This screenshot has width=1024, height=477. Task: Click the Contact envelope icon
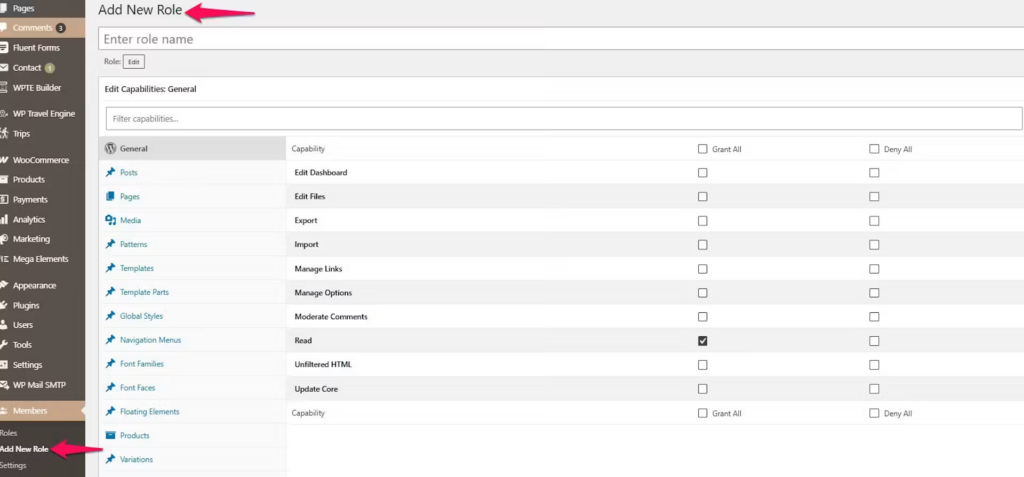point(3,67)
